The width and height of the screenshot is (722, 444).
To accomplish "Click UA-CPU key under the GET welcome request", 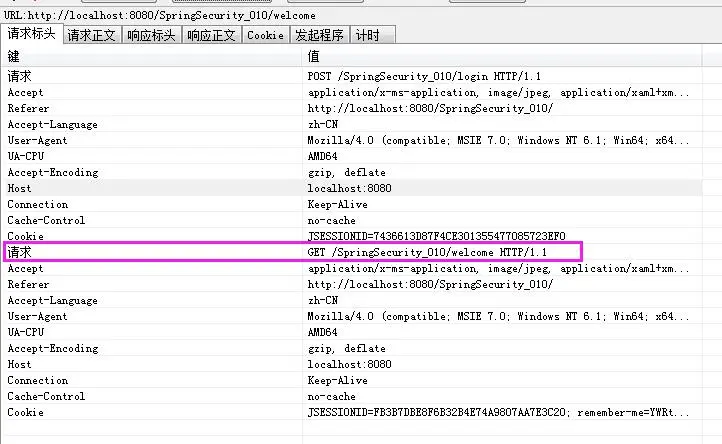I will click(x=26, y=332).
